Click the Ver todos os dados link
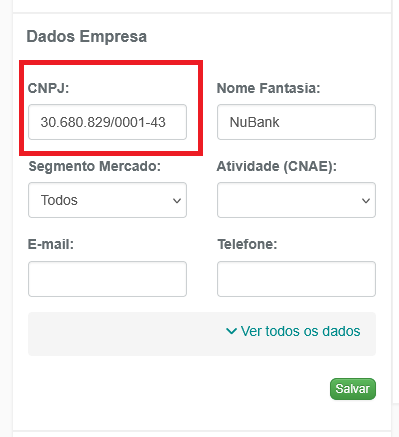399x437 pixels. pos(300,331)
